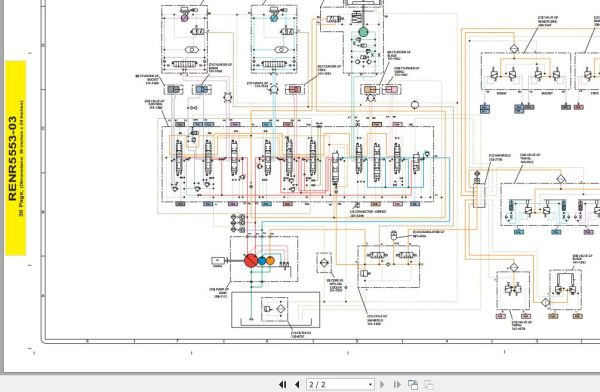The image size is (600, 392).
Task: Click the green circle symbol at top of schematic
Action: tap(363, 32)
